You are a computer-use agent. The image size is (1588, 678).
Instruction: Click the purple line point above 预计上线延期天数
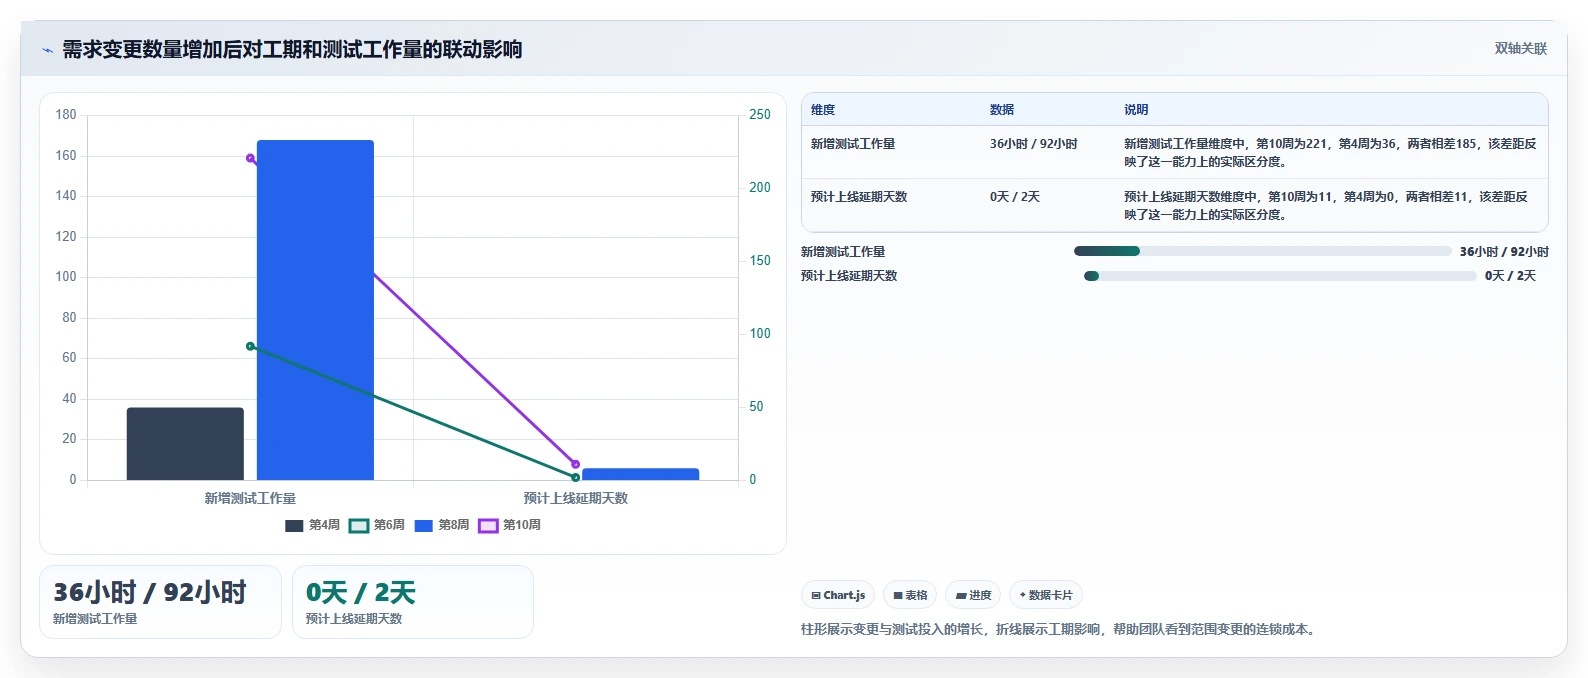[575, 464]
